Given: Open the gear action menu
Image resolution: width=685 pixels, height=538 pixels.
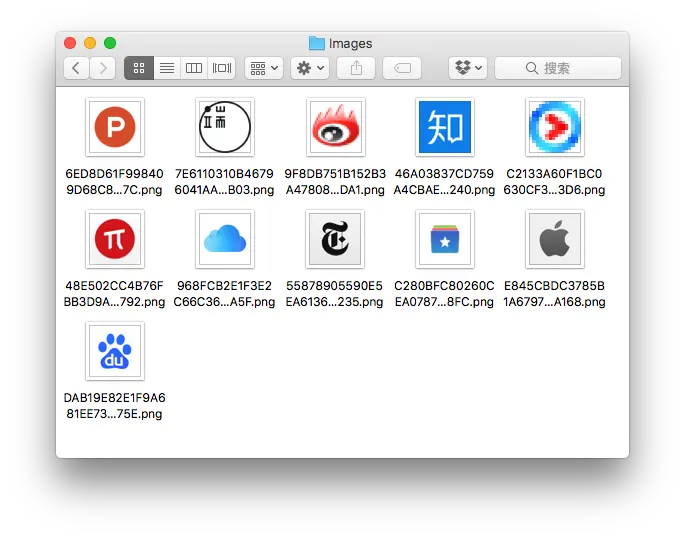Looking at the screenshot, I should [310, 68].
